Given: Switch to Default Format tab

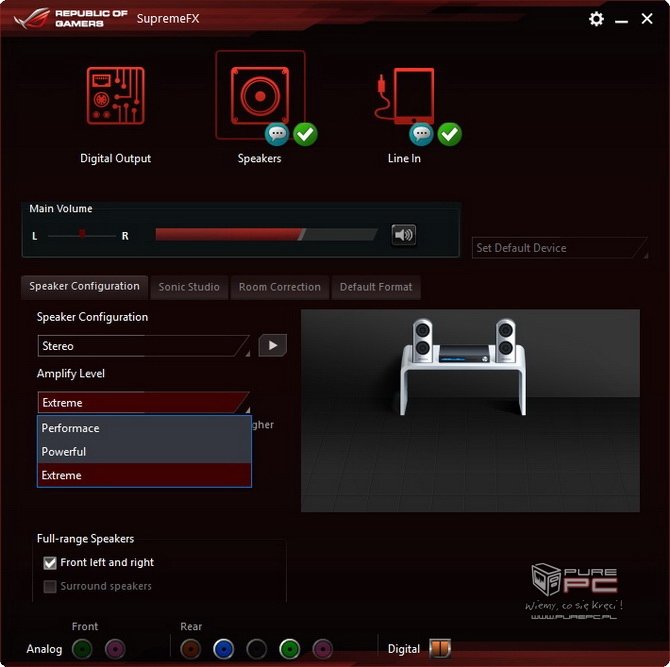Looking at the screenshot, I should (376, 287).
